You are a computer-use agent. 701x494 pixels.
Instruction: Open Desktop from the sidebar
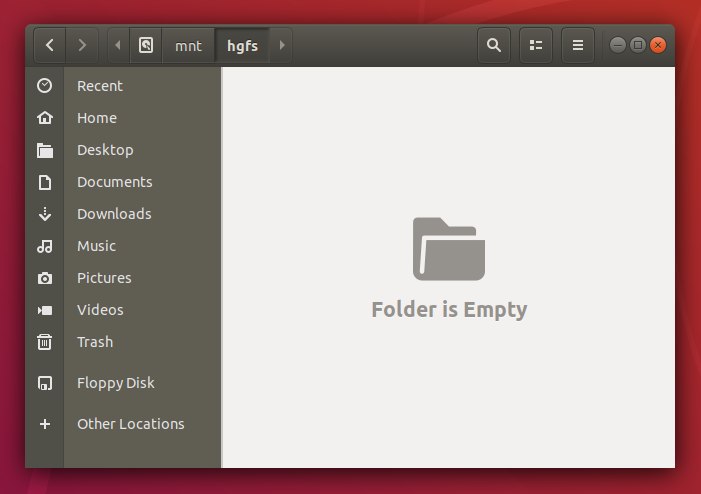click(x=105, y=150)
